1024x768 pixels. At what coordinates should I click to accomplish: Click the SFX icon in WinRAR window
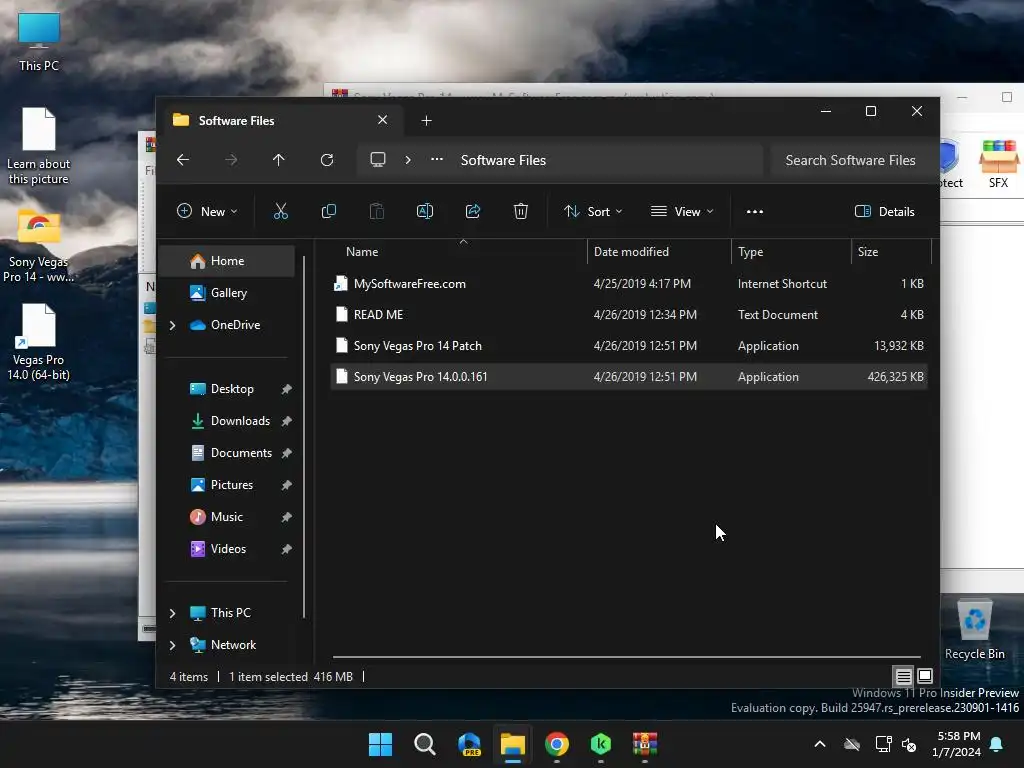click(x=999, y=165)
